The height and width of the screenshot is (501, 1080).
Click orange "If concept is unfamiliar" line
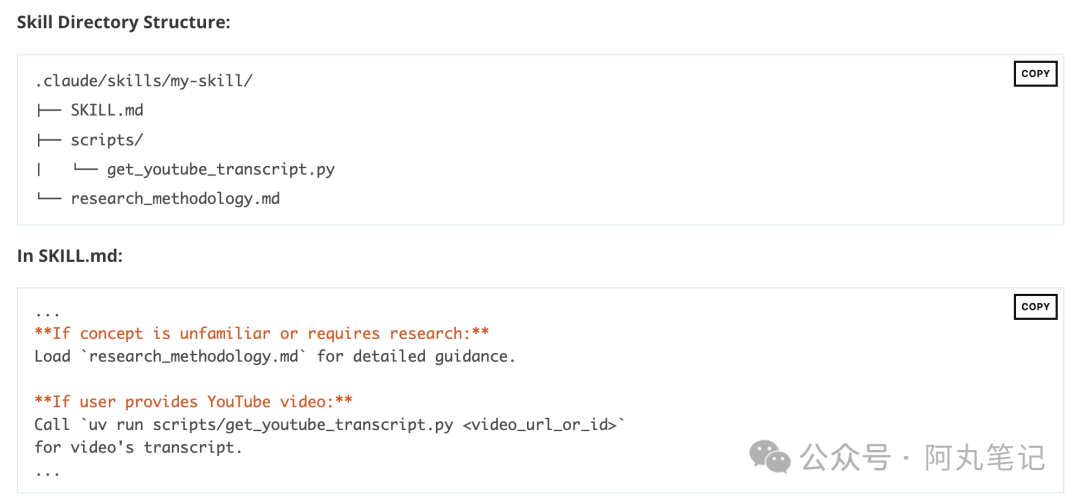[262, 334]
